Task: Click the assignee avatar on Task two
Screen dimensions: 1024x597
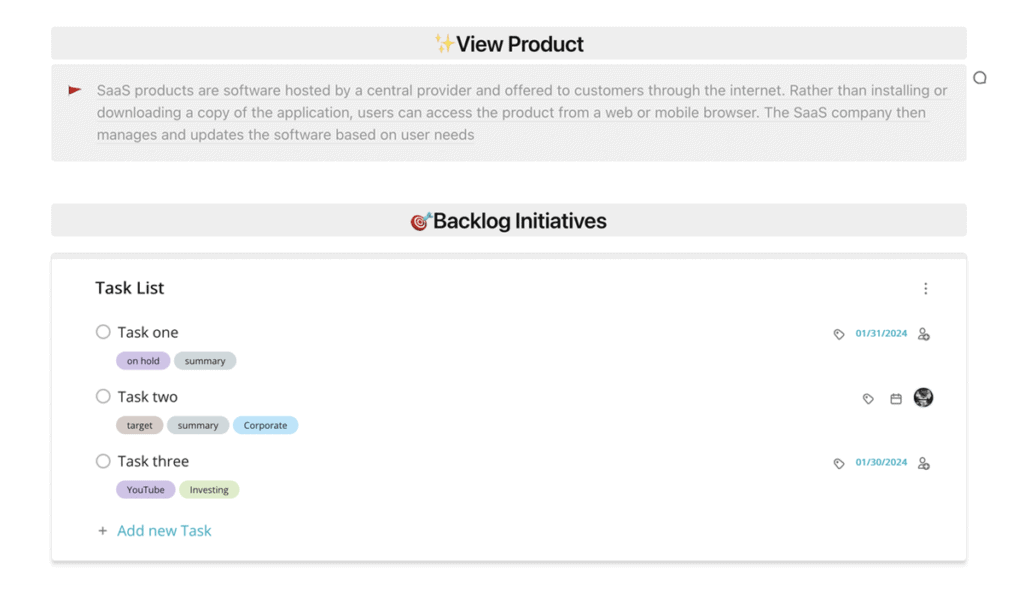Action: 922,397
